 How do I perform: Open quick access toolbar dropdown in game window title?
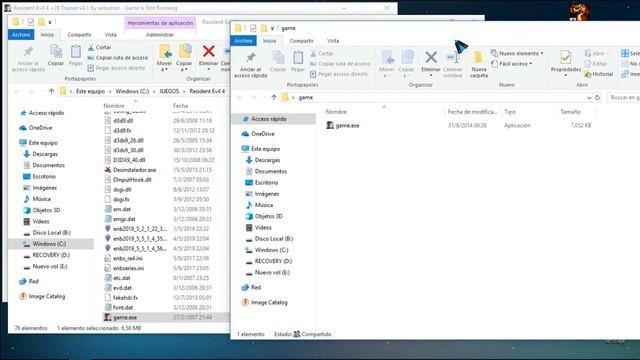[x=272, y=28]
